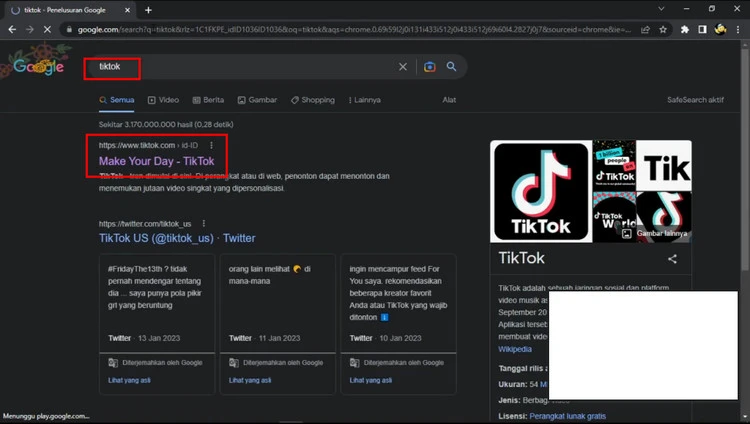Open large TikTok logo image
This screenshot has width=750, height=424.
tap(541, 191)
